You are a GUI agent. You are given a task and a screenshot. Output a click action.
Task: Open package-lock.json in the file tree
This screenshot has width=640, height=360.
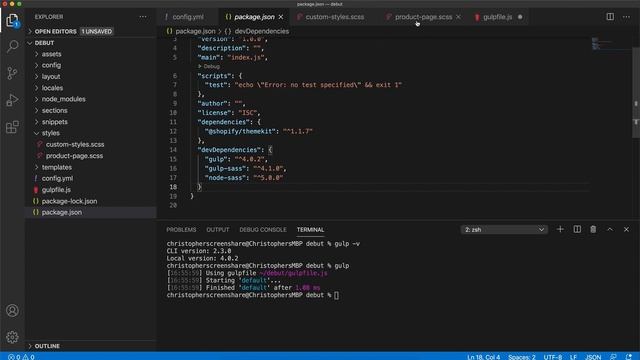click(69, 201)
